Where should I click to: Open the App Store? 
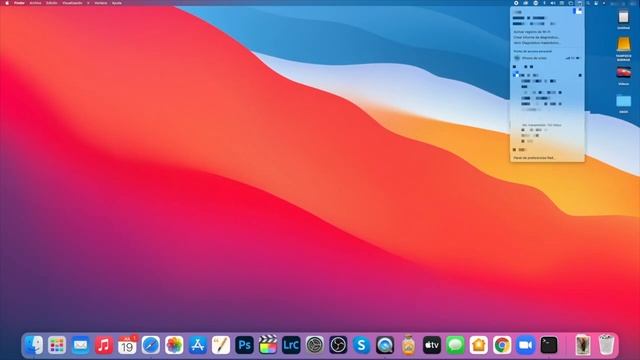198,345
